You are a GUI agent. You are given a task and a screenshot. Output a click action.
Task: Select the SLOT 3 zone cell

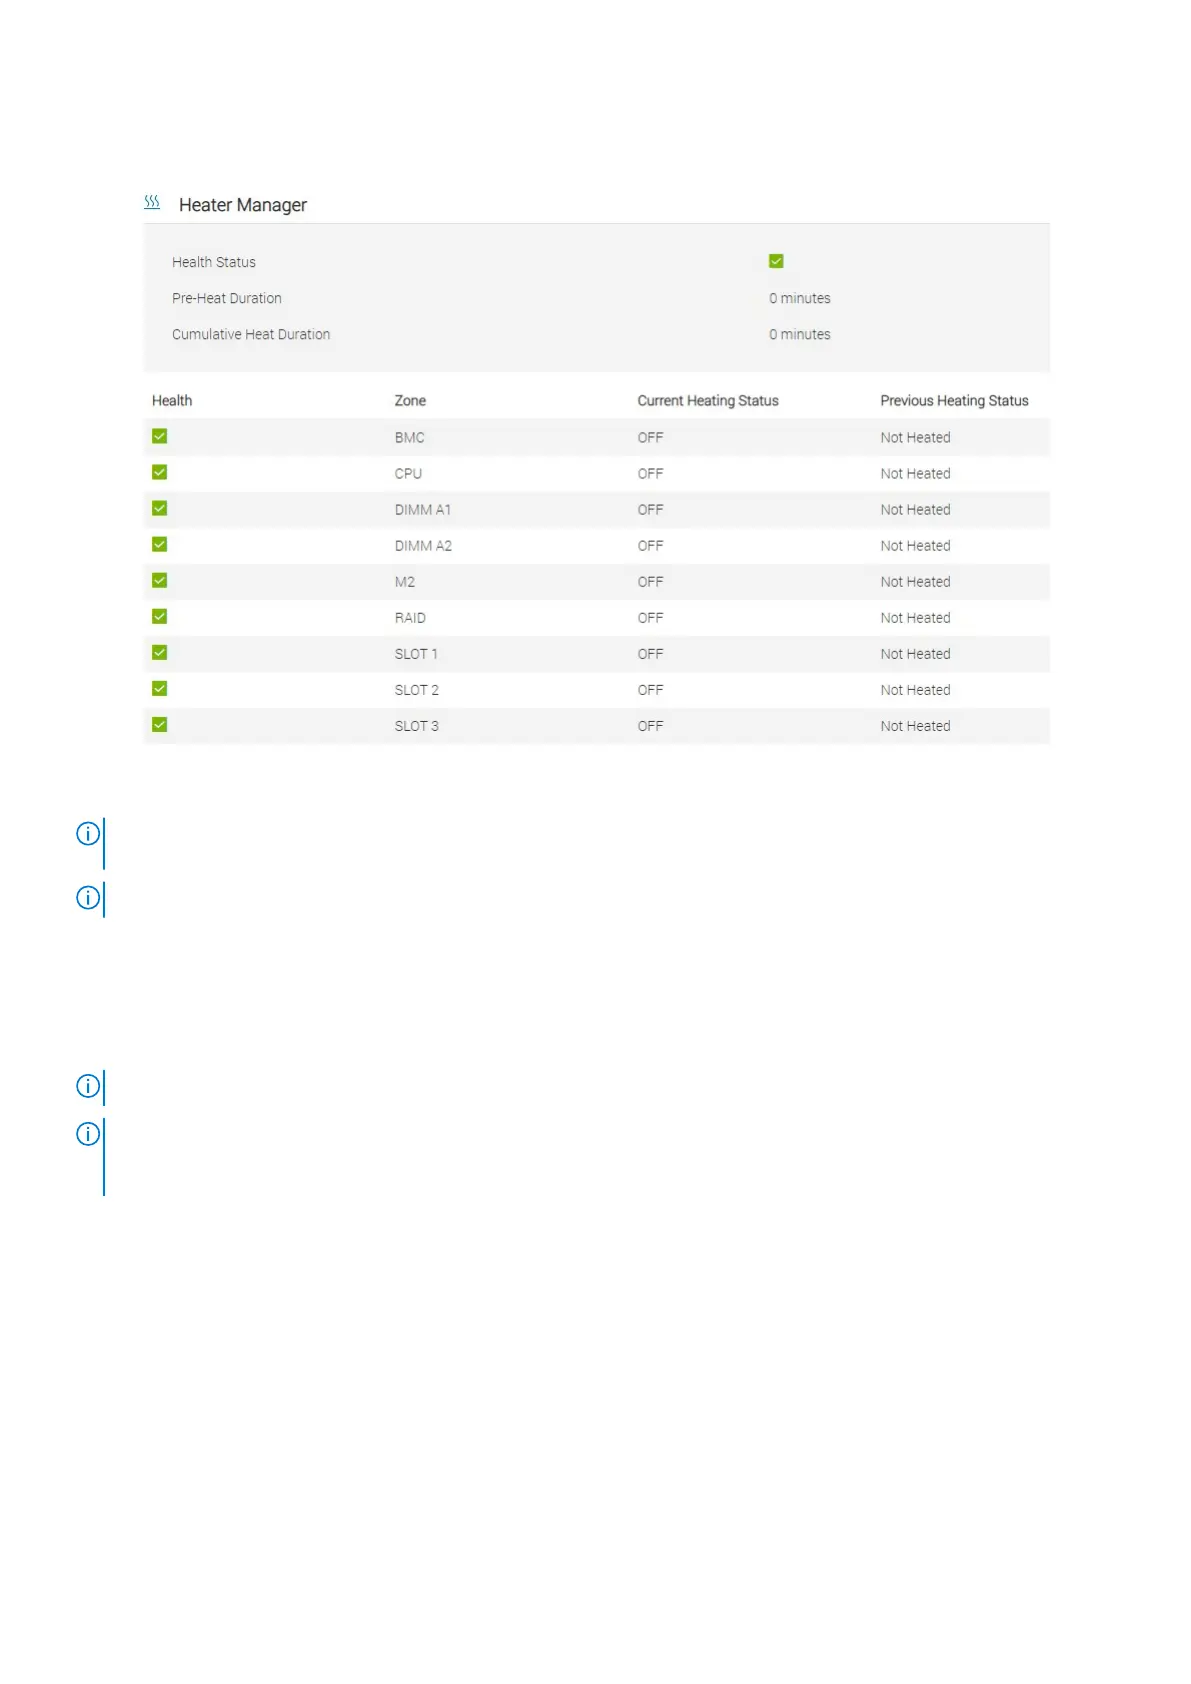[x=417, y=726]
